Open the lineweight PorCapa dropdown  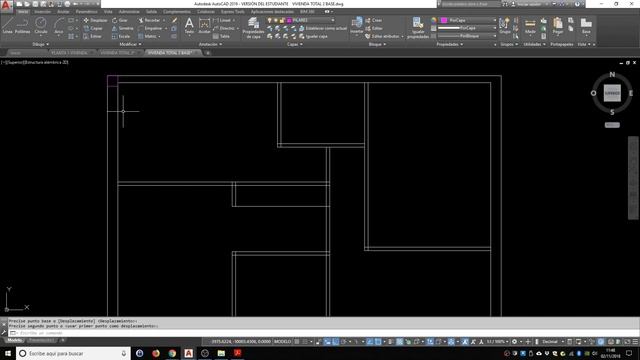coord(468,28)
